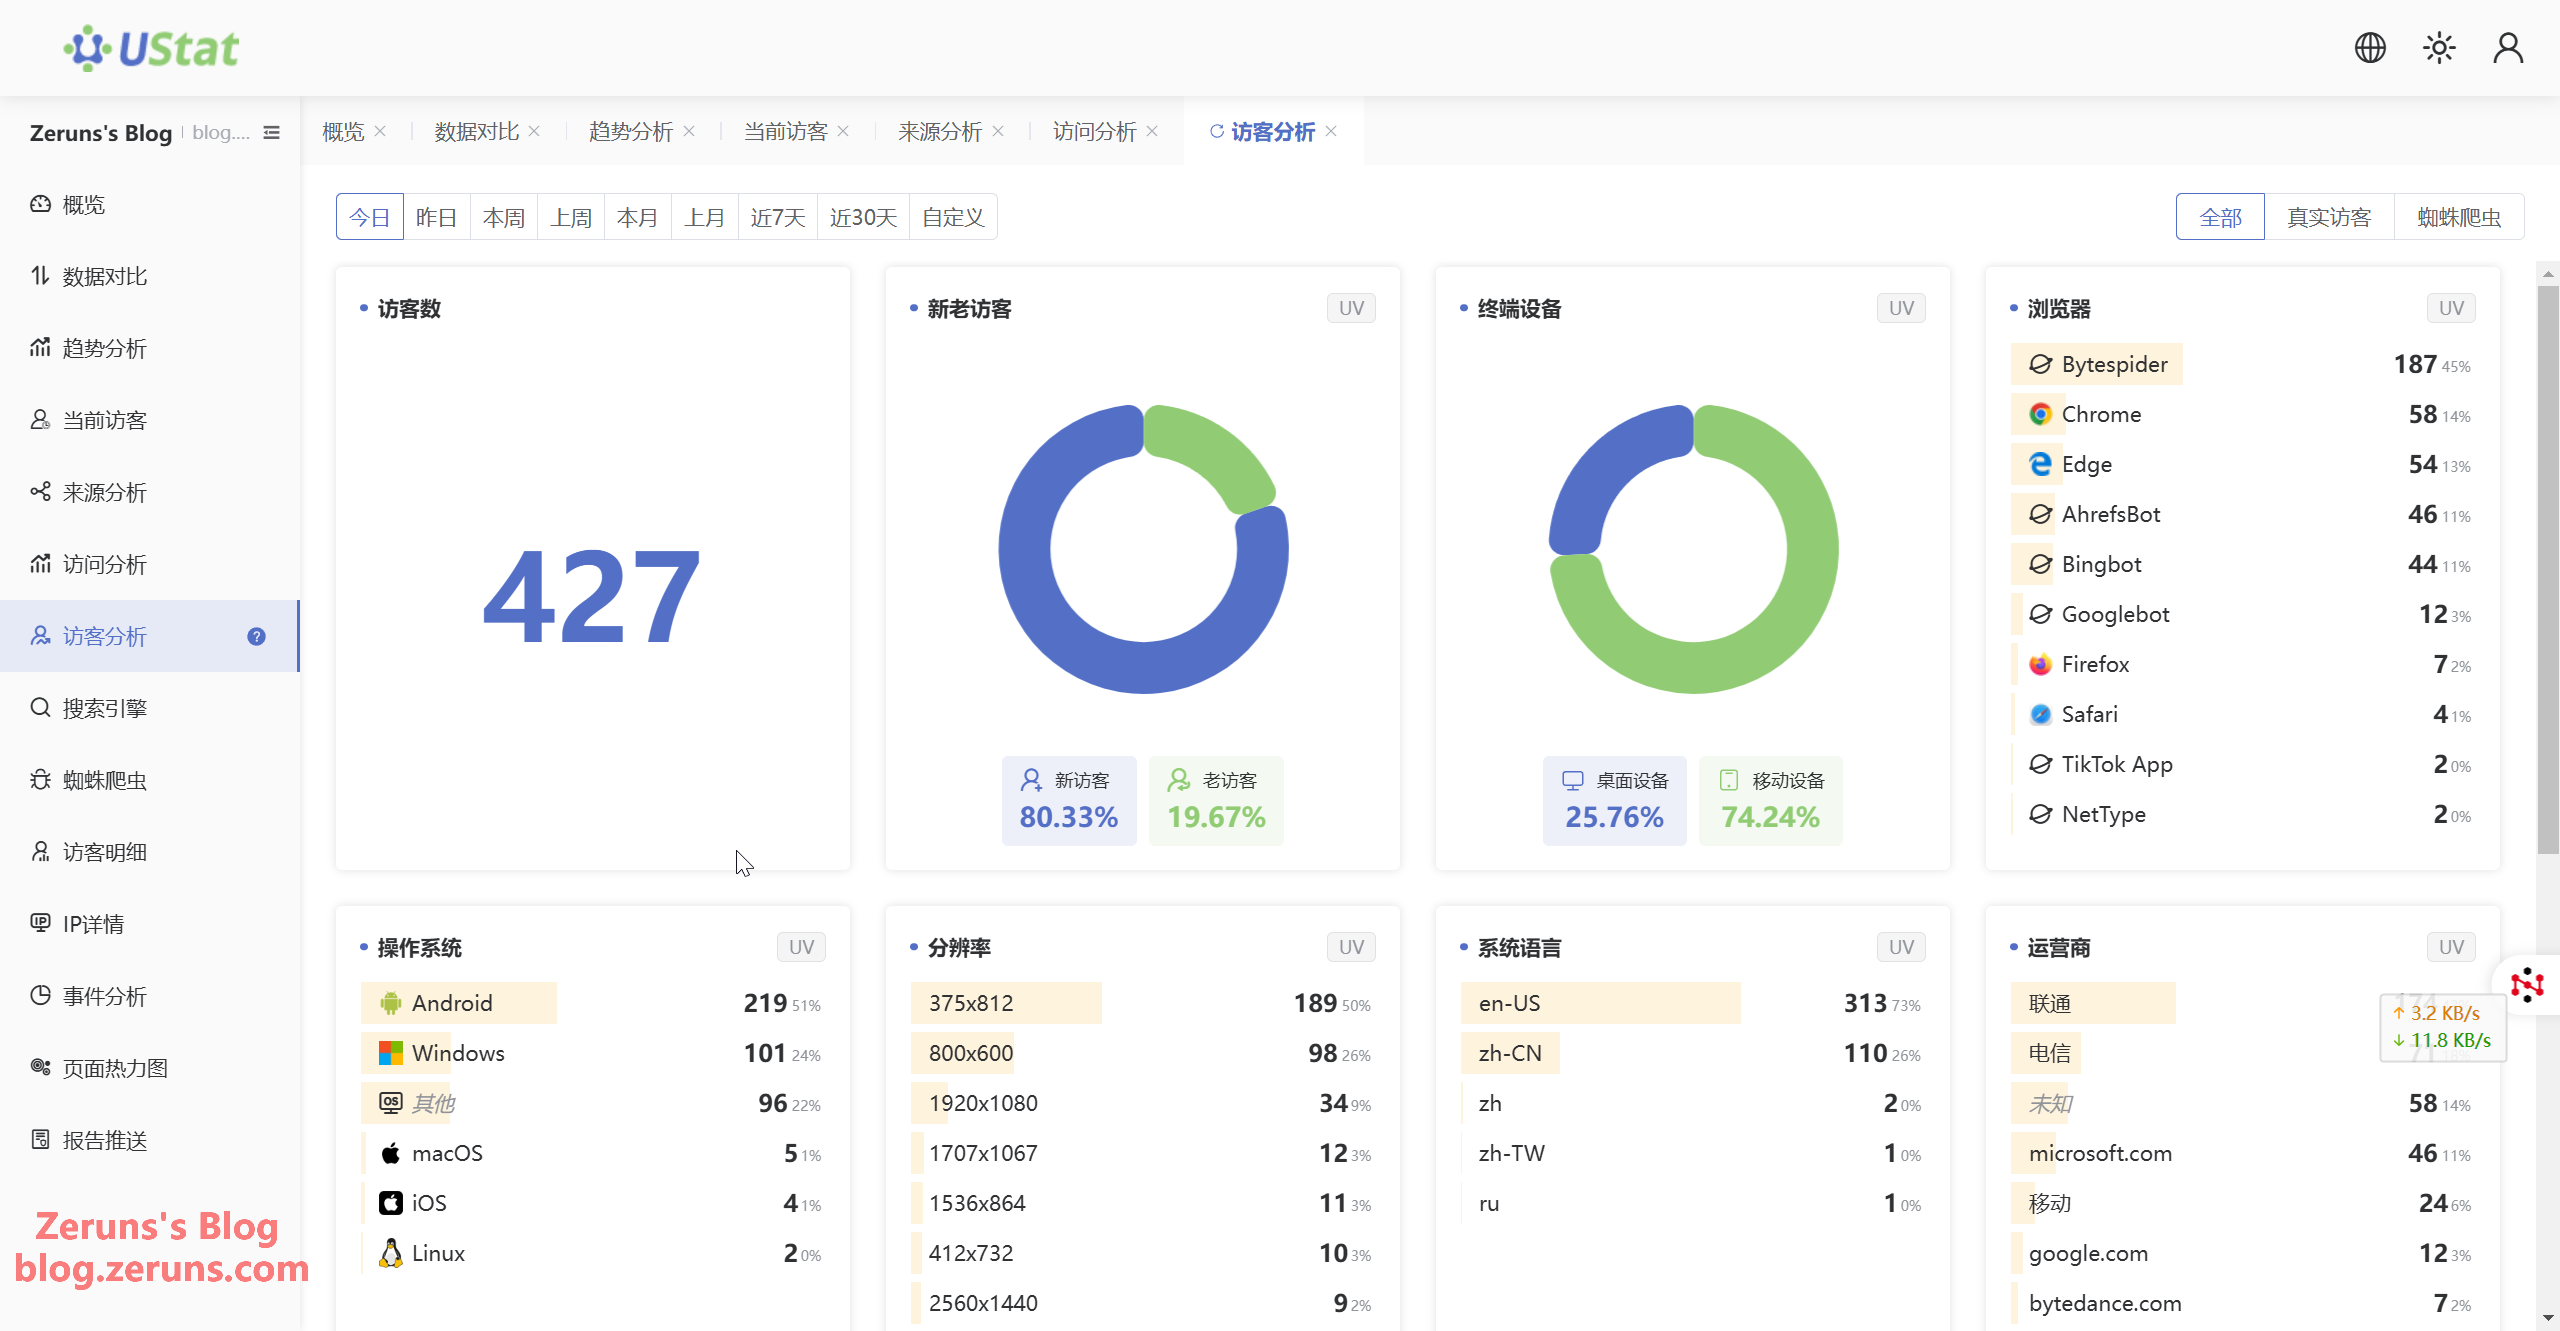Click the UStat logo
Screen dimensions: 2560x1331
point(151,48)
